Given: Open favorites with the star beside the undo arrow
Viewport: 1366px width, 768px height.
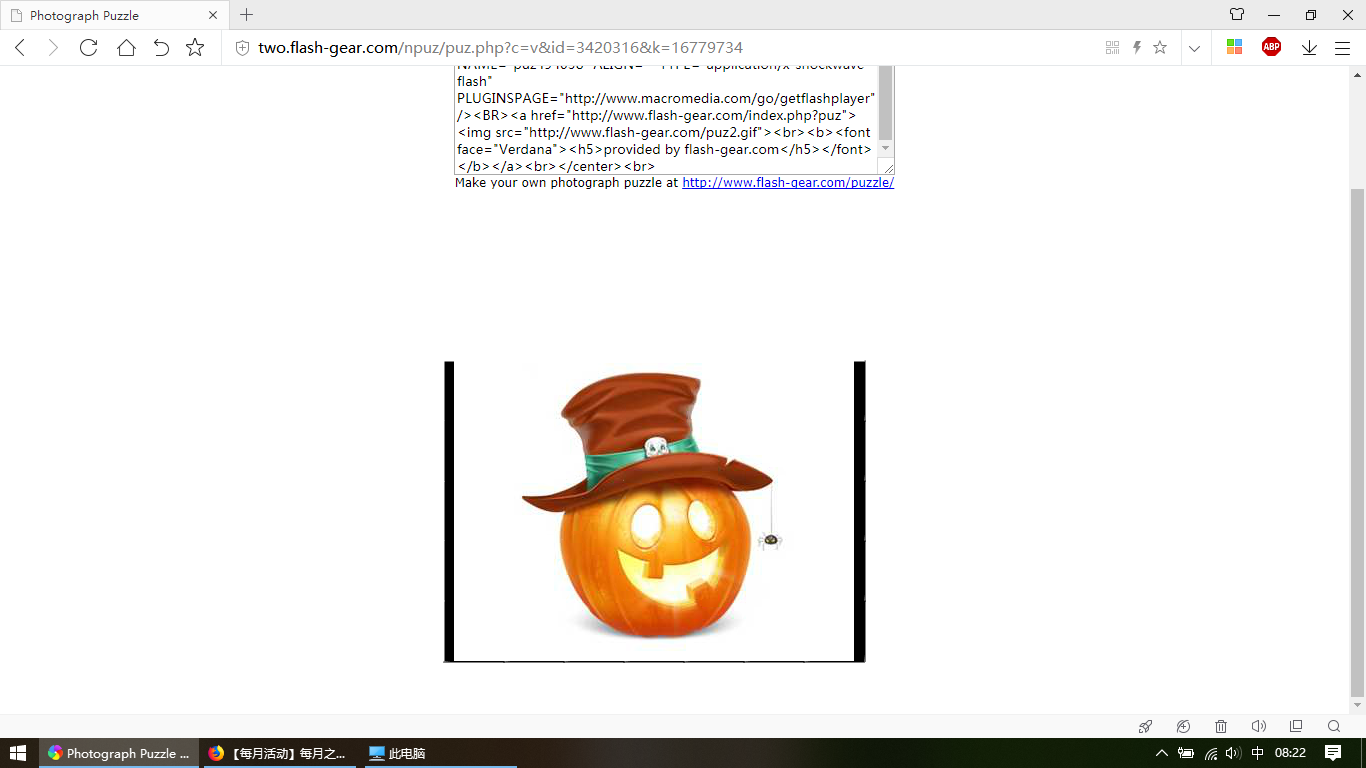Looking at the screenshot, I should click(195, 47).
